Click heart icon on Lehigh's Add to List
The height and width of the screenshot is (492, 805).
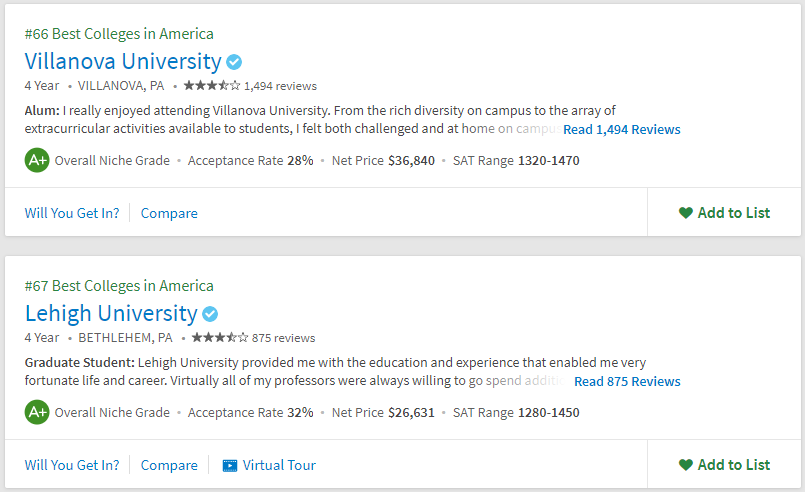tap(686, 465)
